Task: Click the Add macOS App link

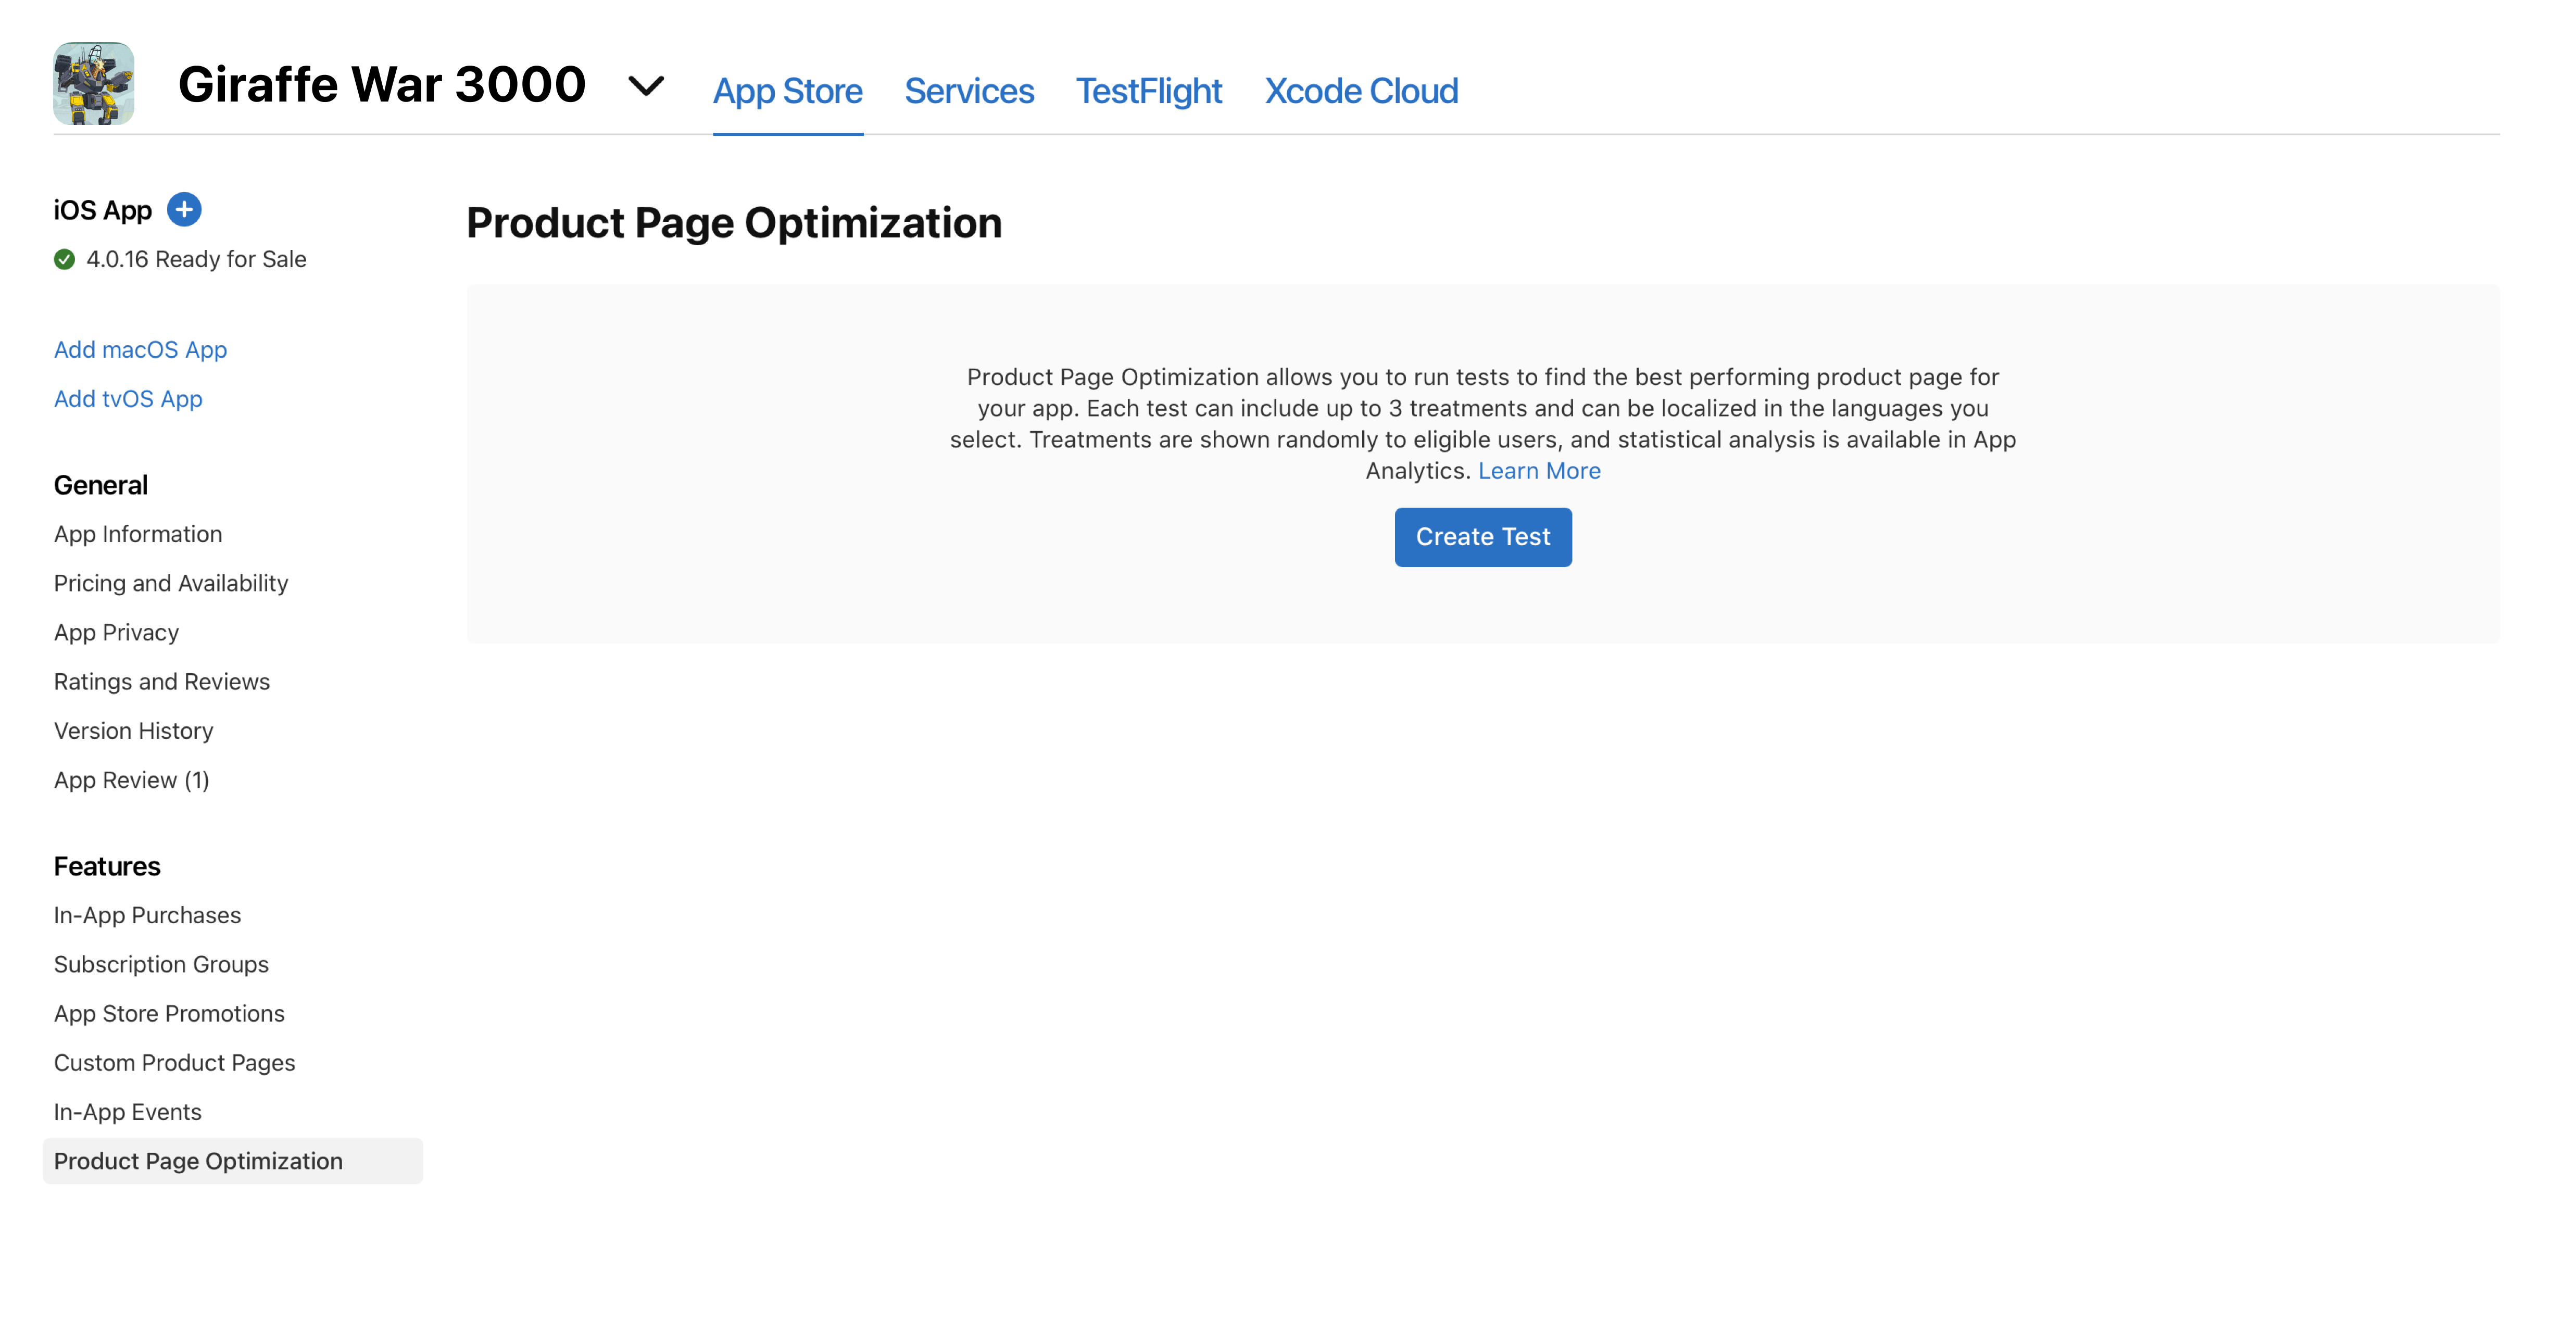Action: [140, 349]
